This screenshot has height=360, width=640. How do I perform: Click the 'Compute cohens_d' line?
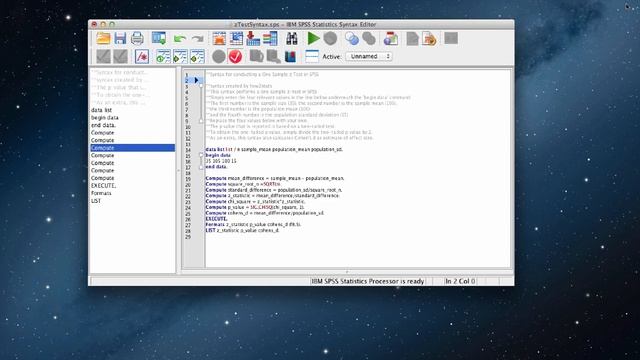264,213
